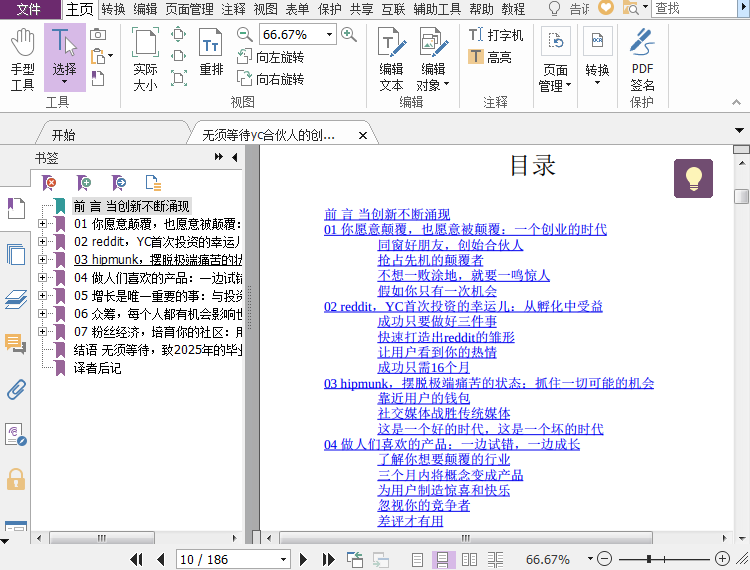The image size is (750, 570).
Task: Open the layers panel icon
Action: (x=16, y=299)
